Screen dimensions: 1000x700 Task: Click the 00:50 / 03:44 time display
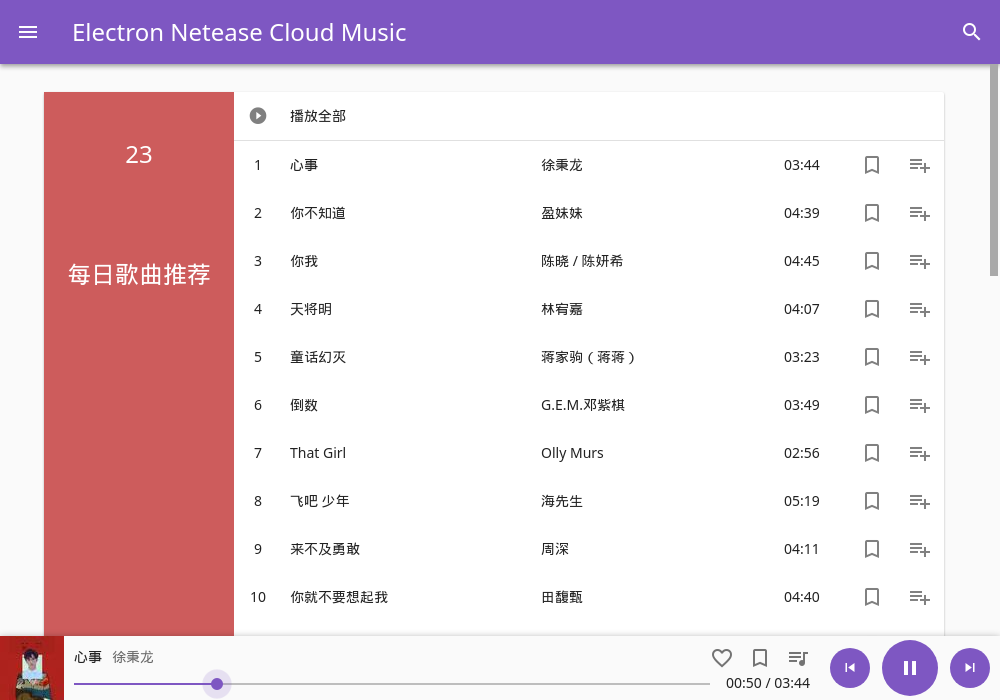click(768, 683)
